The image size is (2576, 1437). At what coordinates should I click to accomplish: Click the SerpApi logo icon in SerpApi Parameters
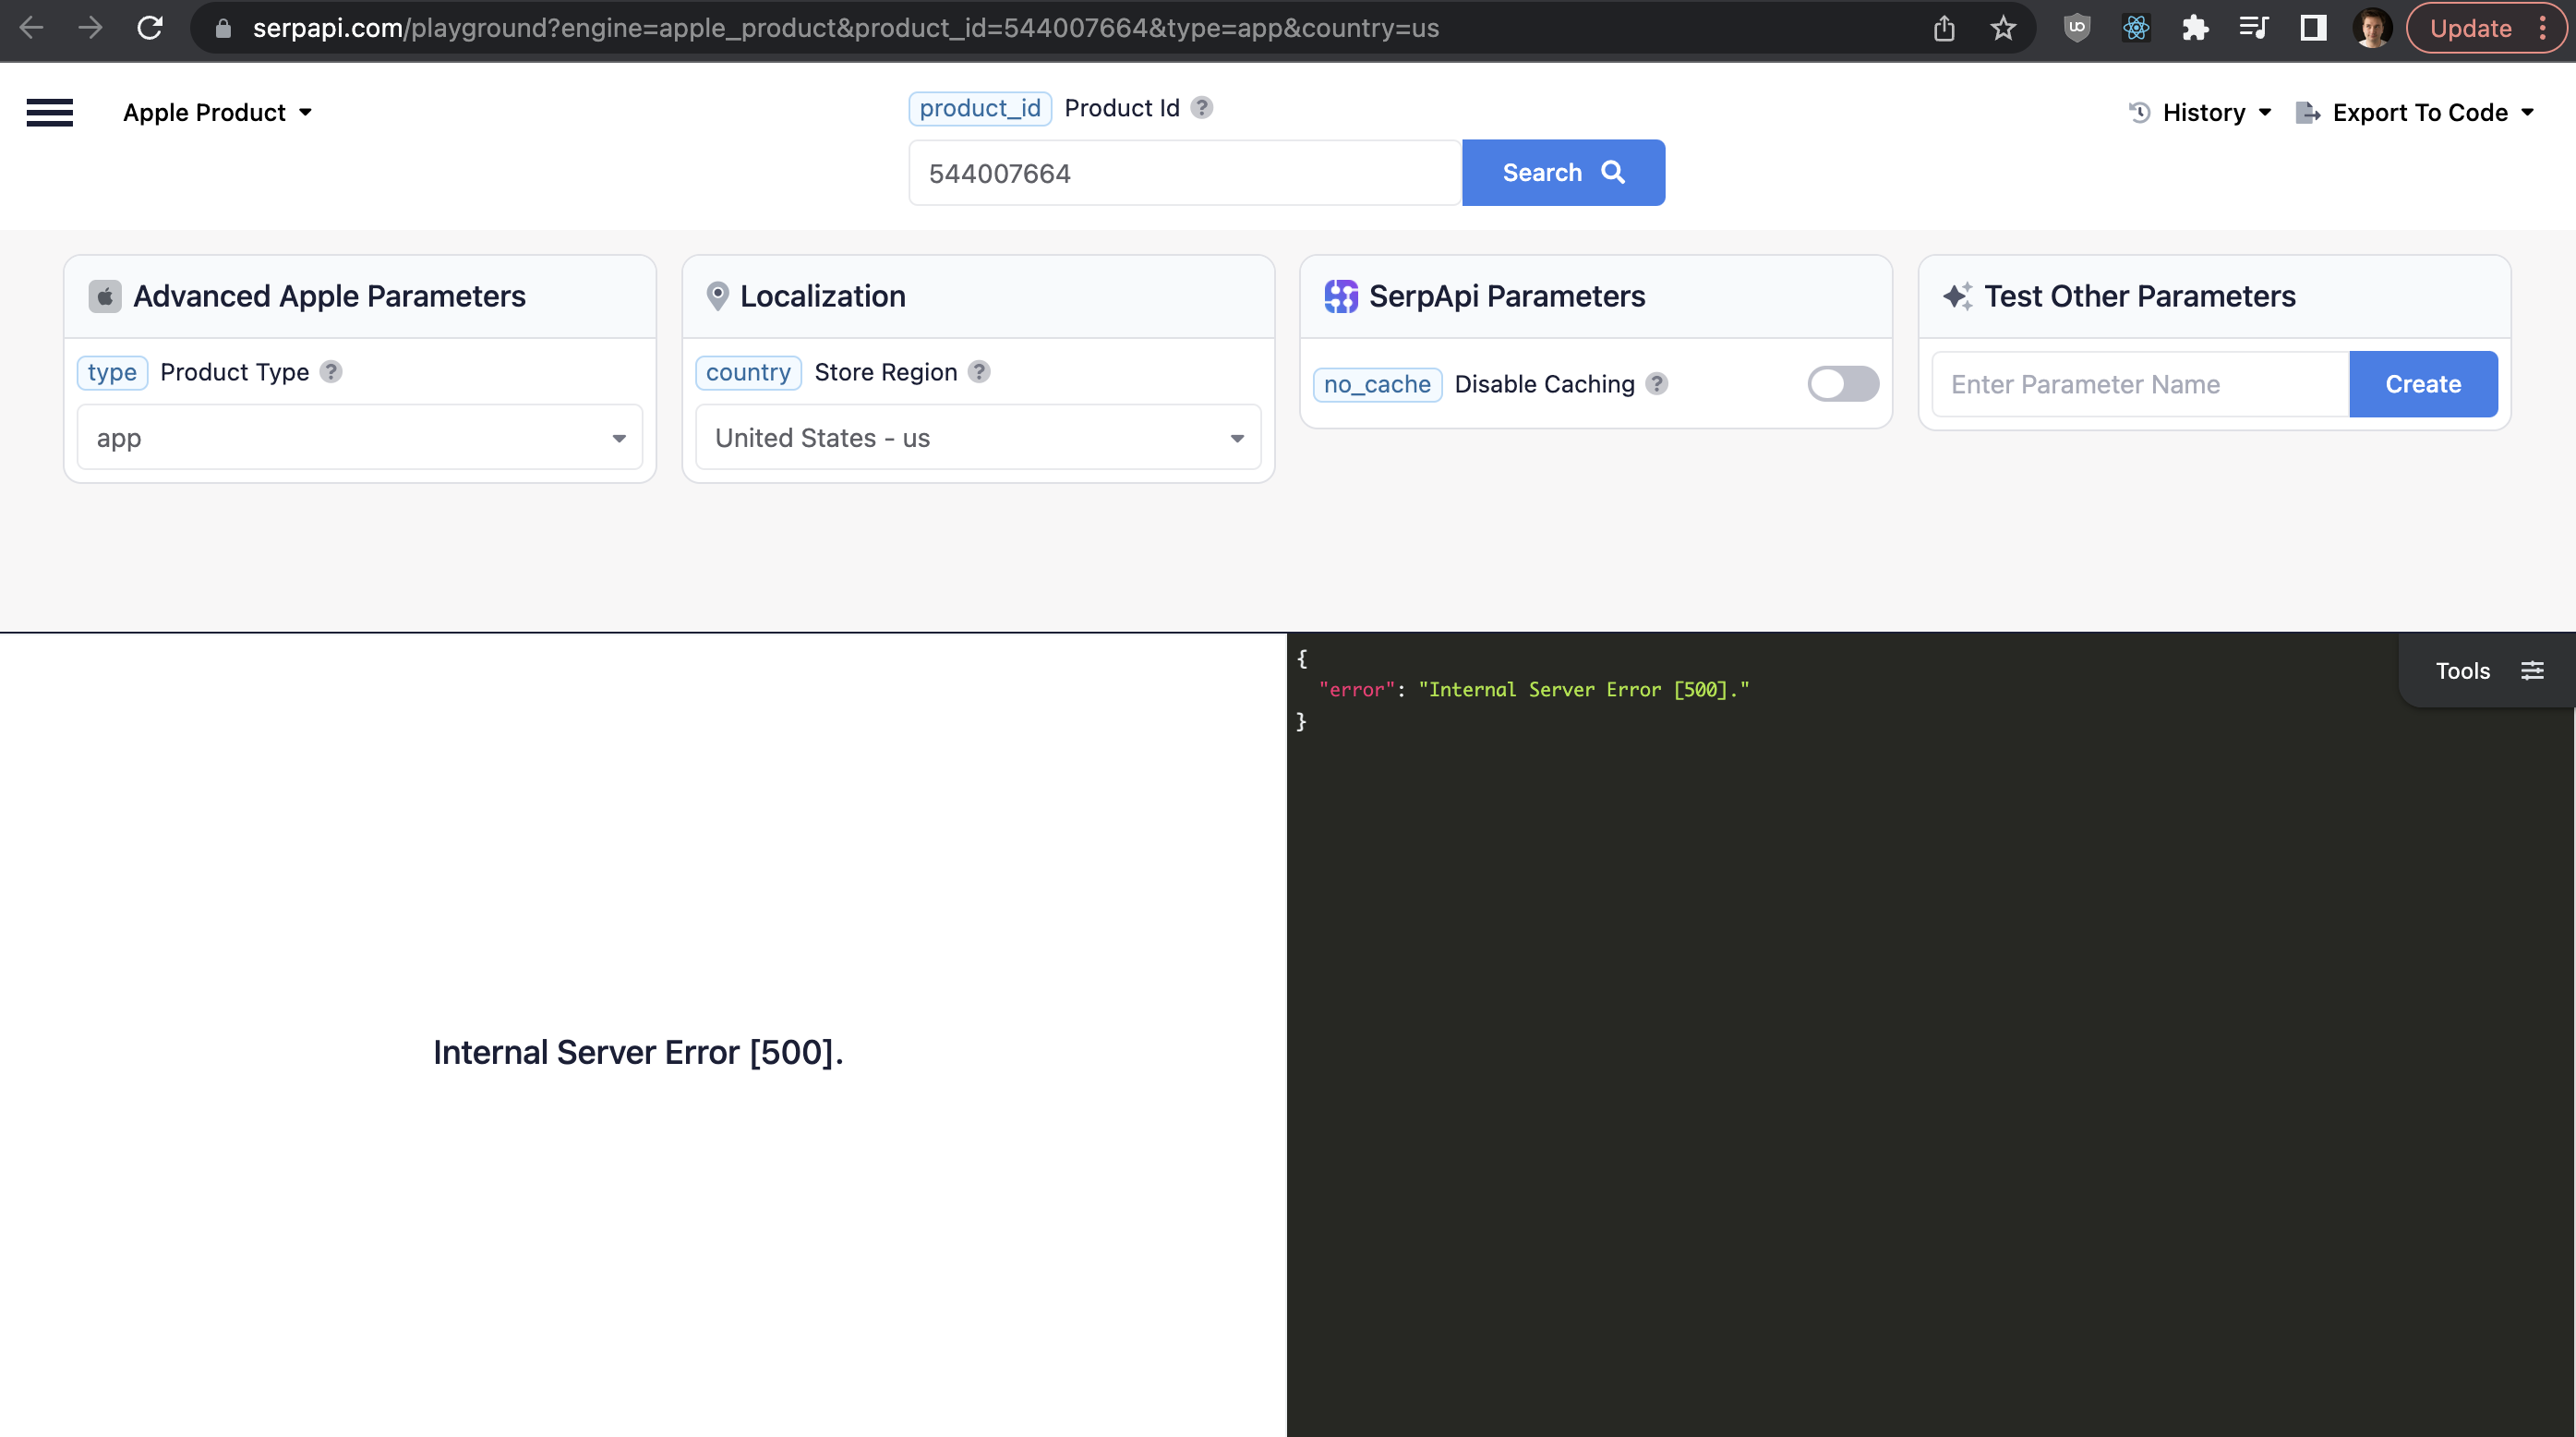click(1340, 295)
